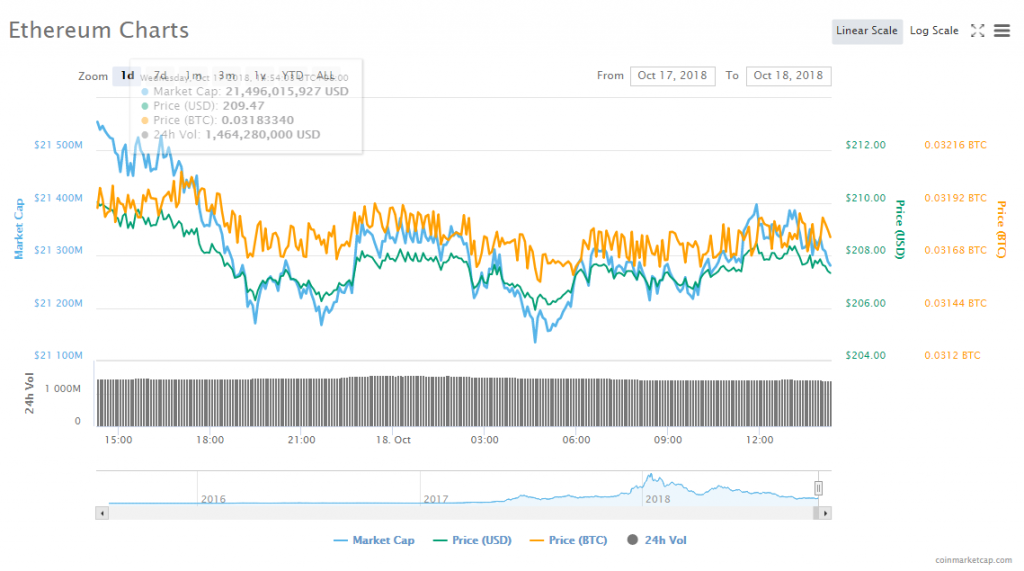
Task: Open the chart hamburger export menu
Action: click(1001, 31)
